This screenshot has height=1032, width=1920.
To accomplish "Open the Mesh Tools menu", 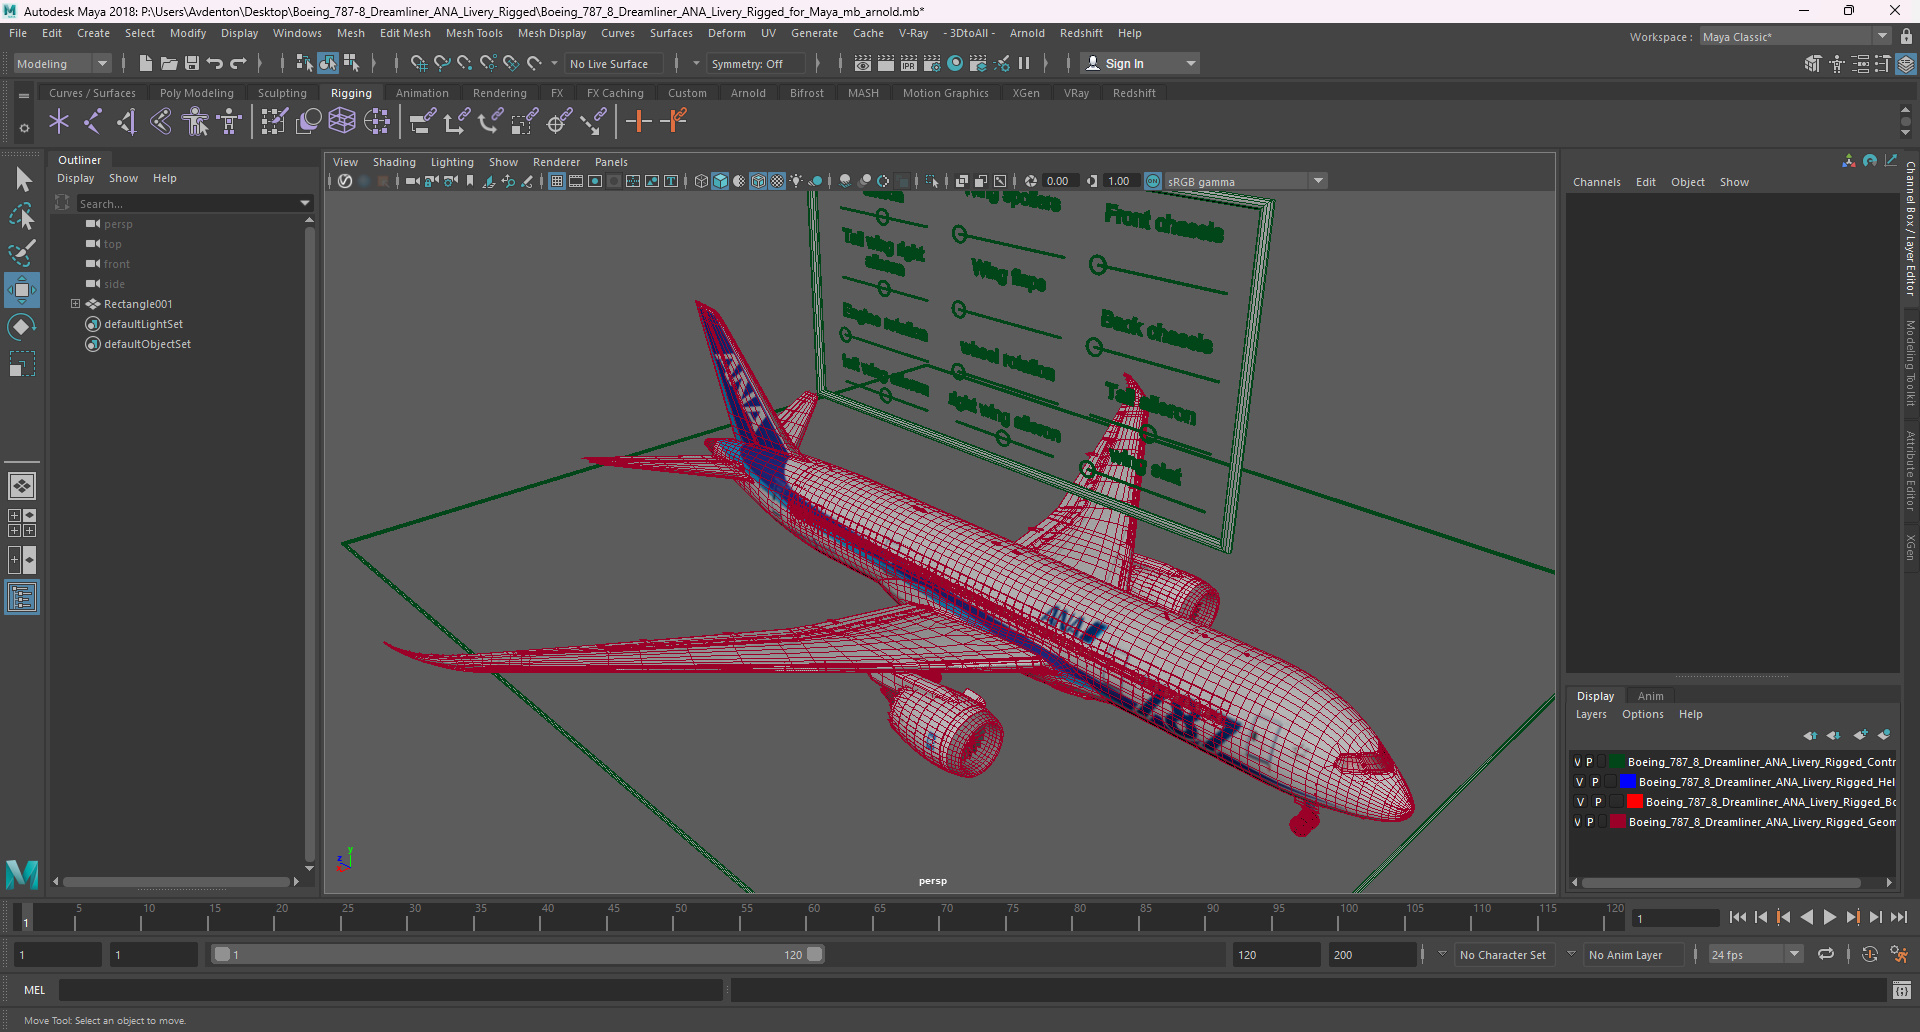I will [x=474, y=33].
